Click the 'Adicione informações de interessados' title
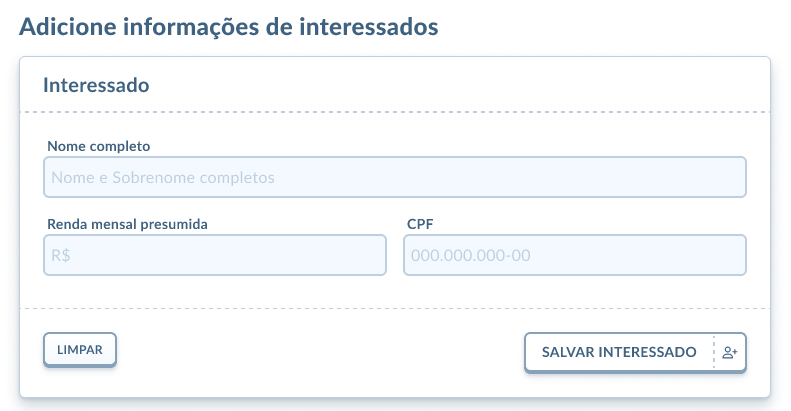Viewport: 791px width, 411px height. tap(229, 27)
